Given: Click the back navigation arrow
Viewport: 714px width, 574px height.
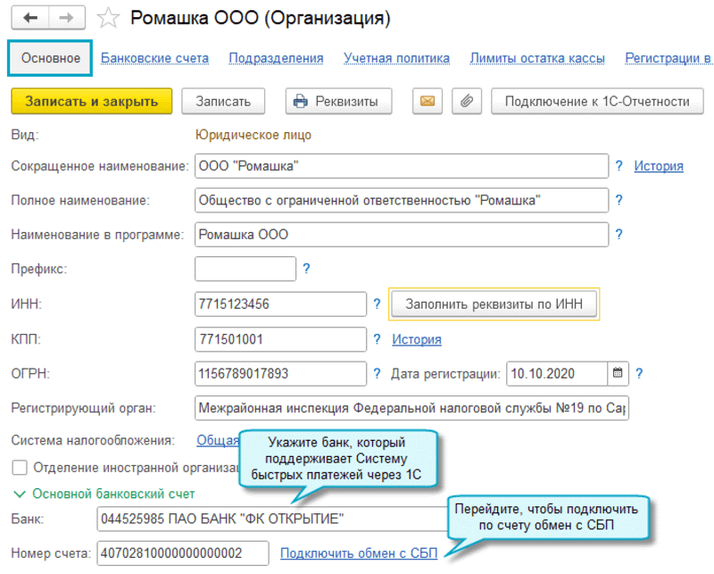Looking at the screenshot, I should coord(30,18).
